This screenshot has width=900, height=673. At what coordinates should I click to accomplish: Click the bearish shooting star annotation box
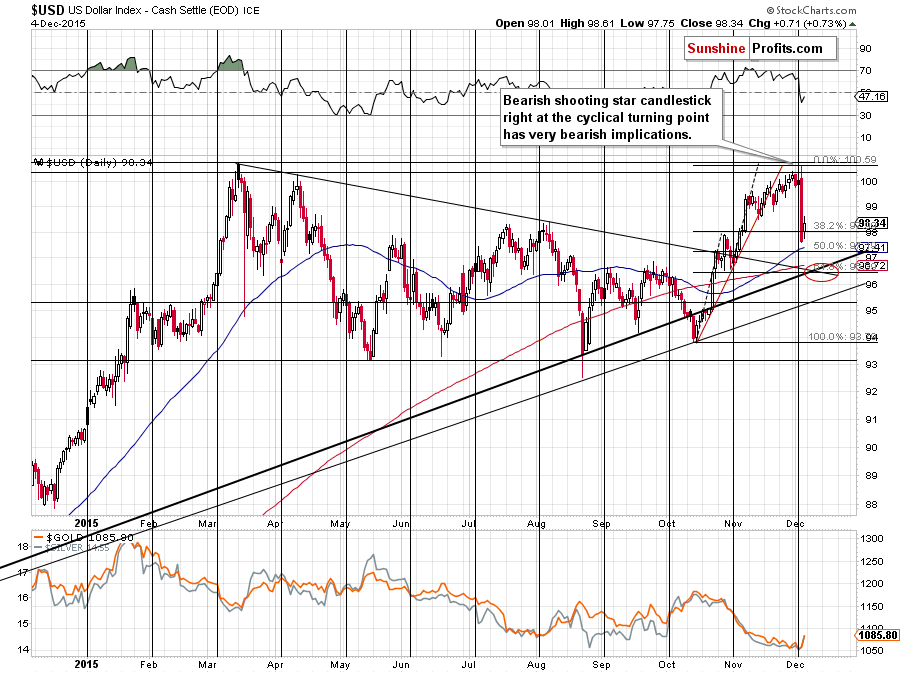[611, 118]
